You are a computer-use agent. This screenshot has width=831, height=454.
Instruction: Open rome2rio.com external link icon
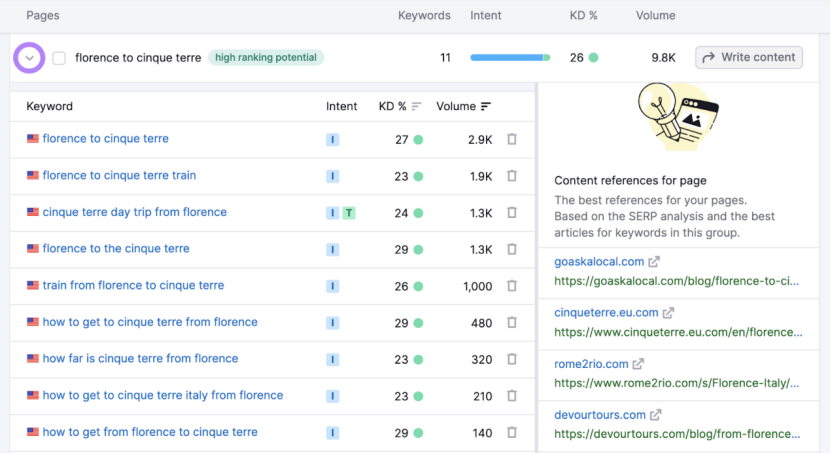pyautogui.click(x=638, y=364)
